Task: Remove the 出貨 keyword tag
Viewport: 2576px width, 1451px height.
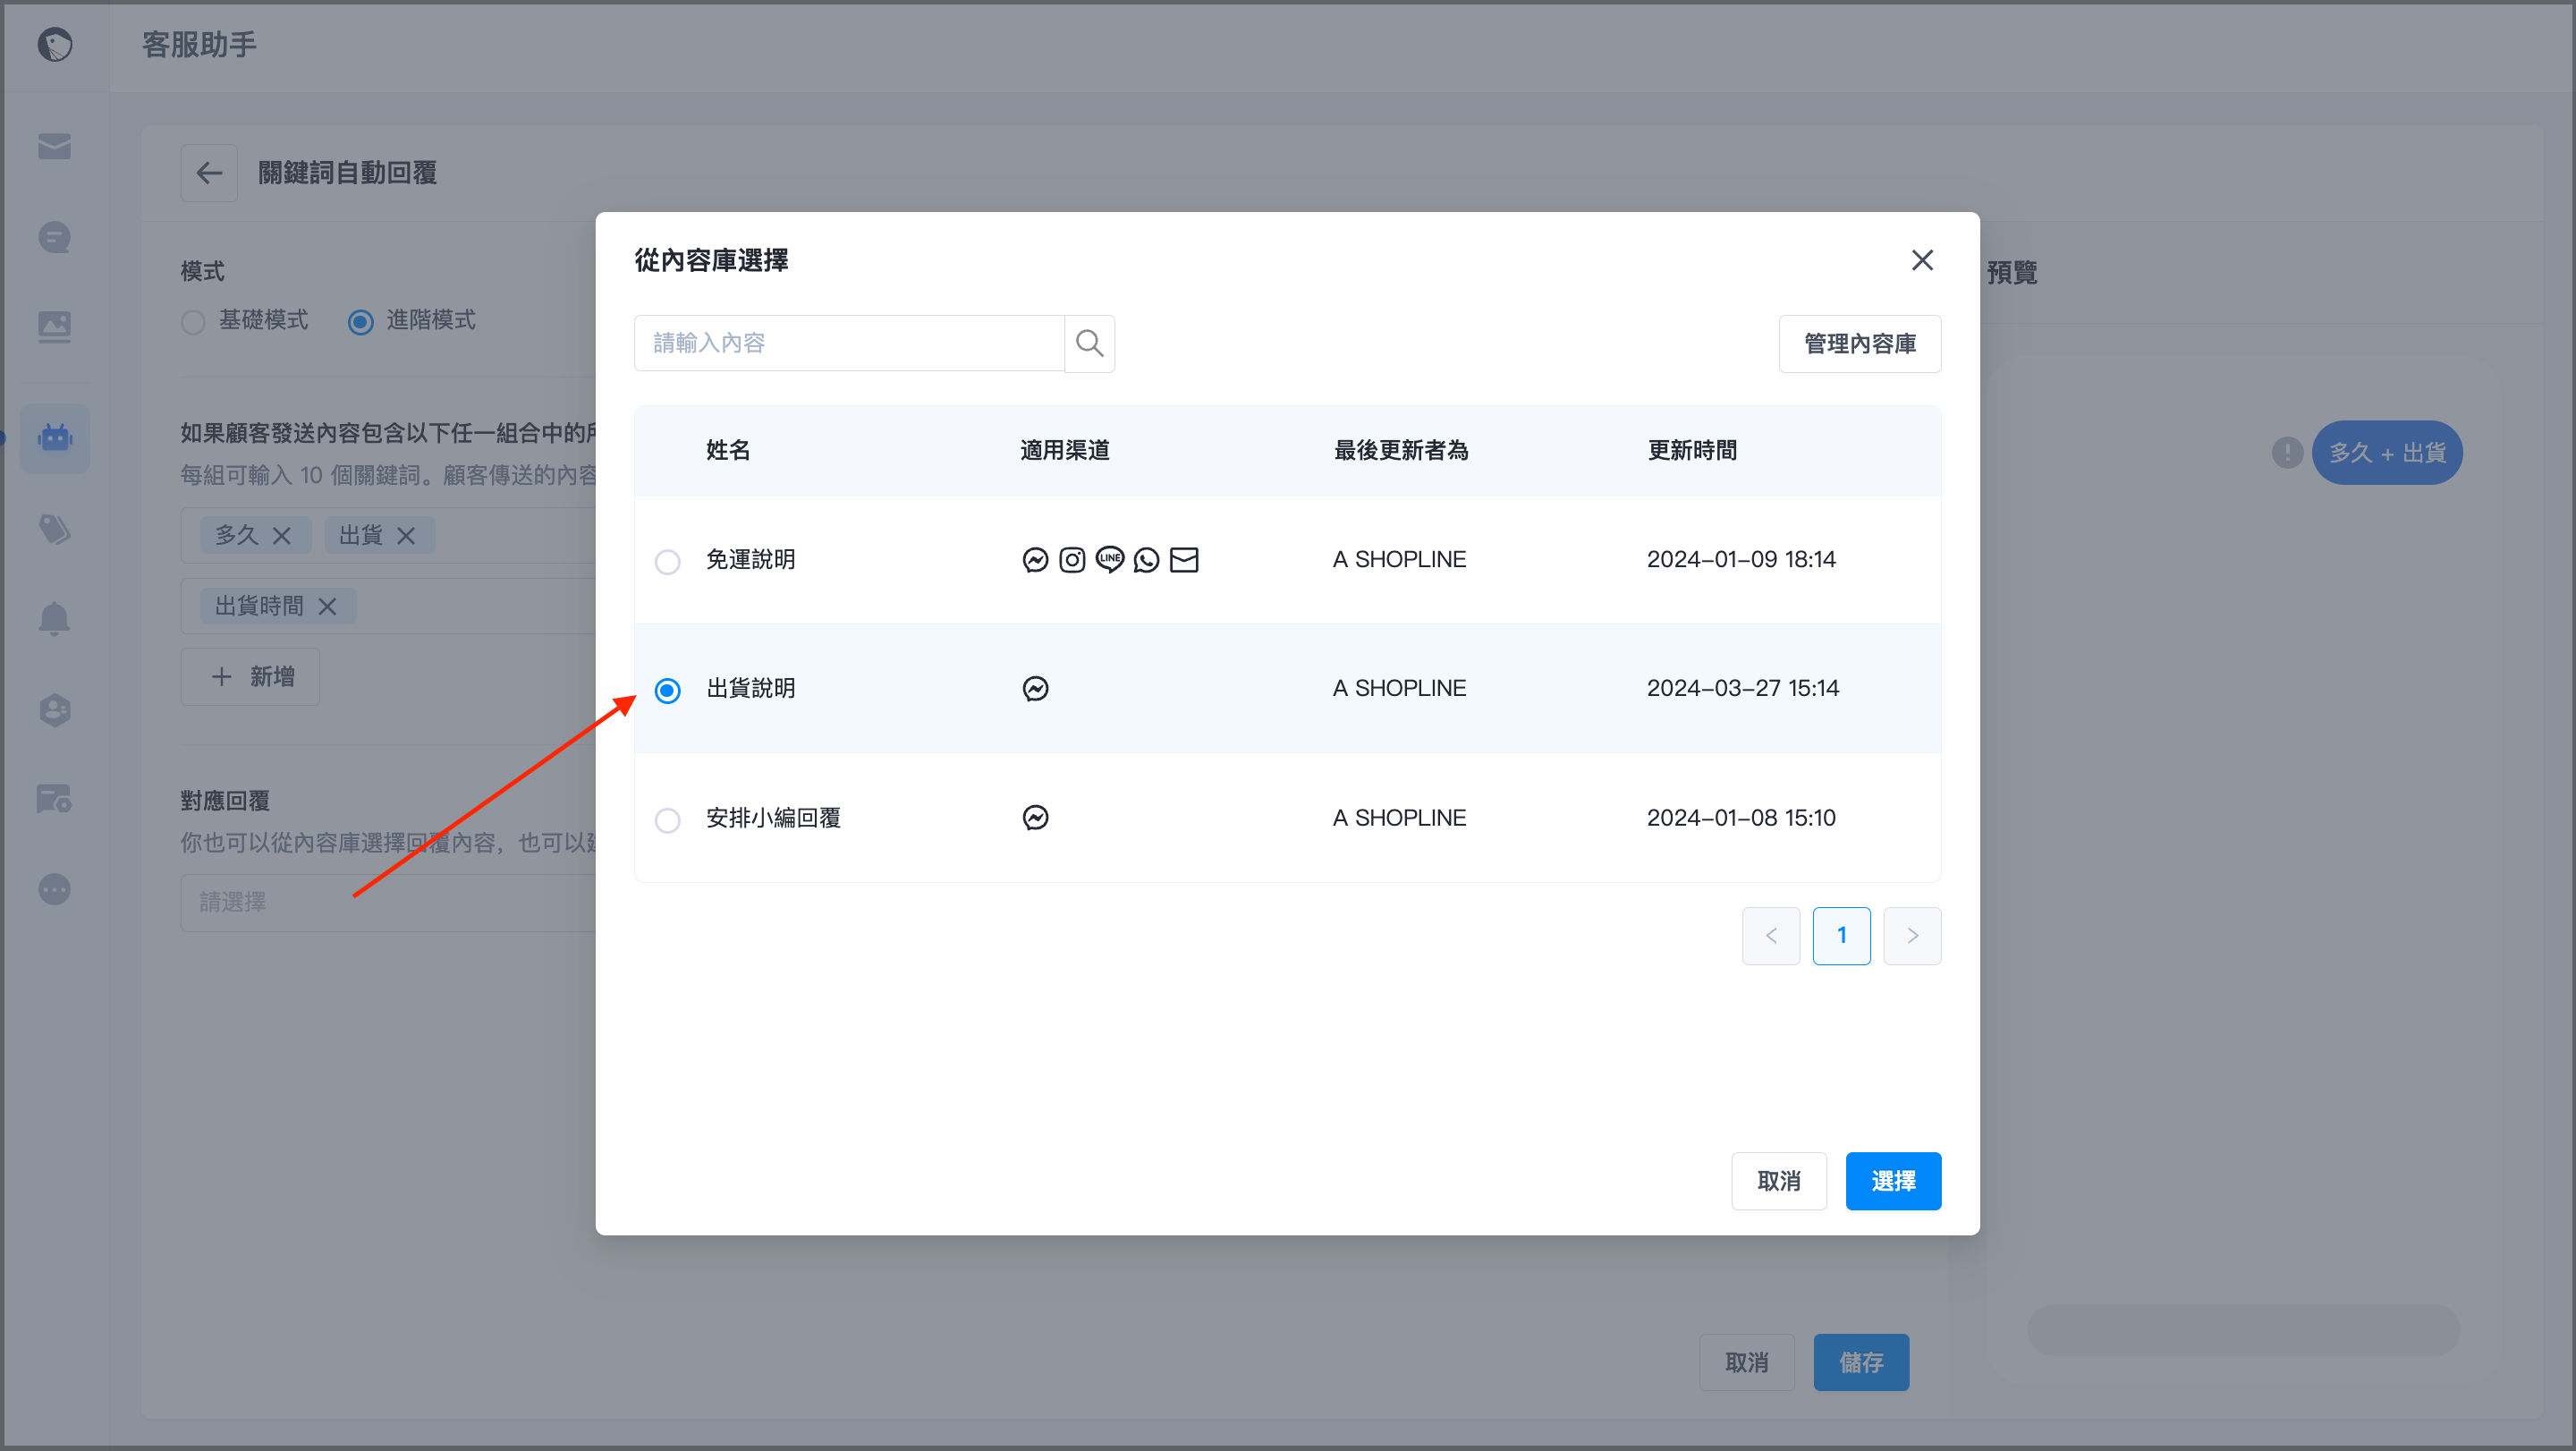Action: pyautogui.click(x=406, y=536)
